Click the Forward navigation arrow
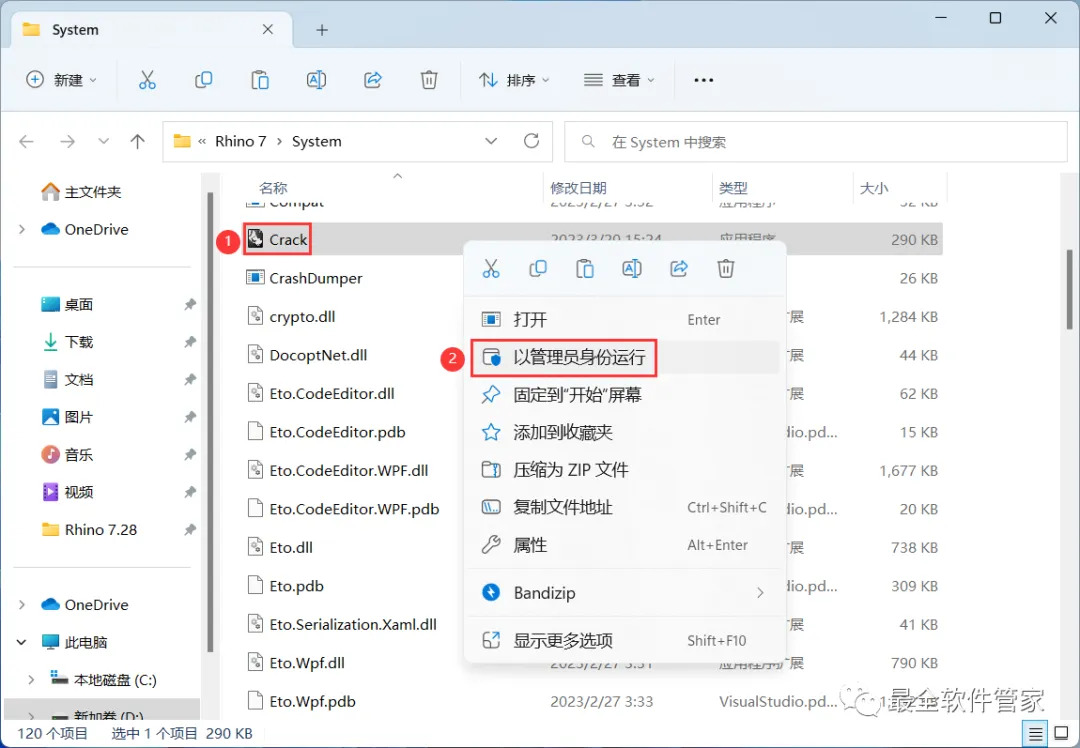Viewport: 1080px width, 748px height. (68, 141)
